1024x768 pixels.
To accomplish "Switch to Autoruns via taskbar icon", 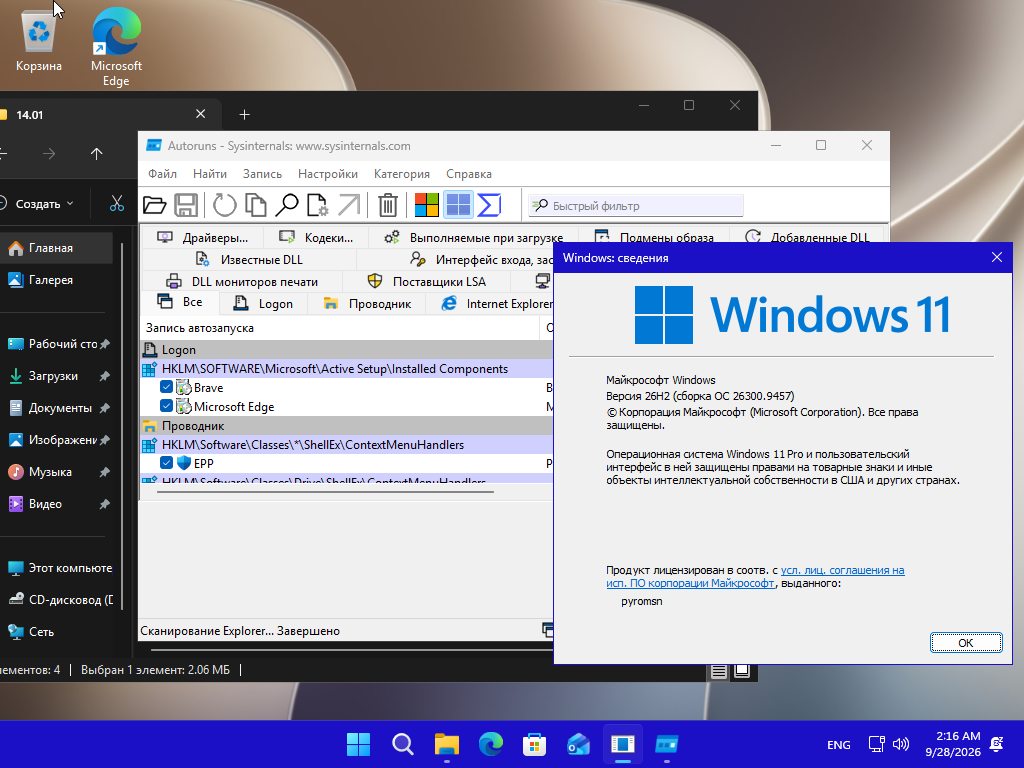I will (667, 744).
